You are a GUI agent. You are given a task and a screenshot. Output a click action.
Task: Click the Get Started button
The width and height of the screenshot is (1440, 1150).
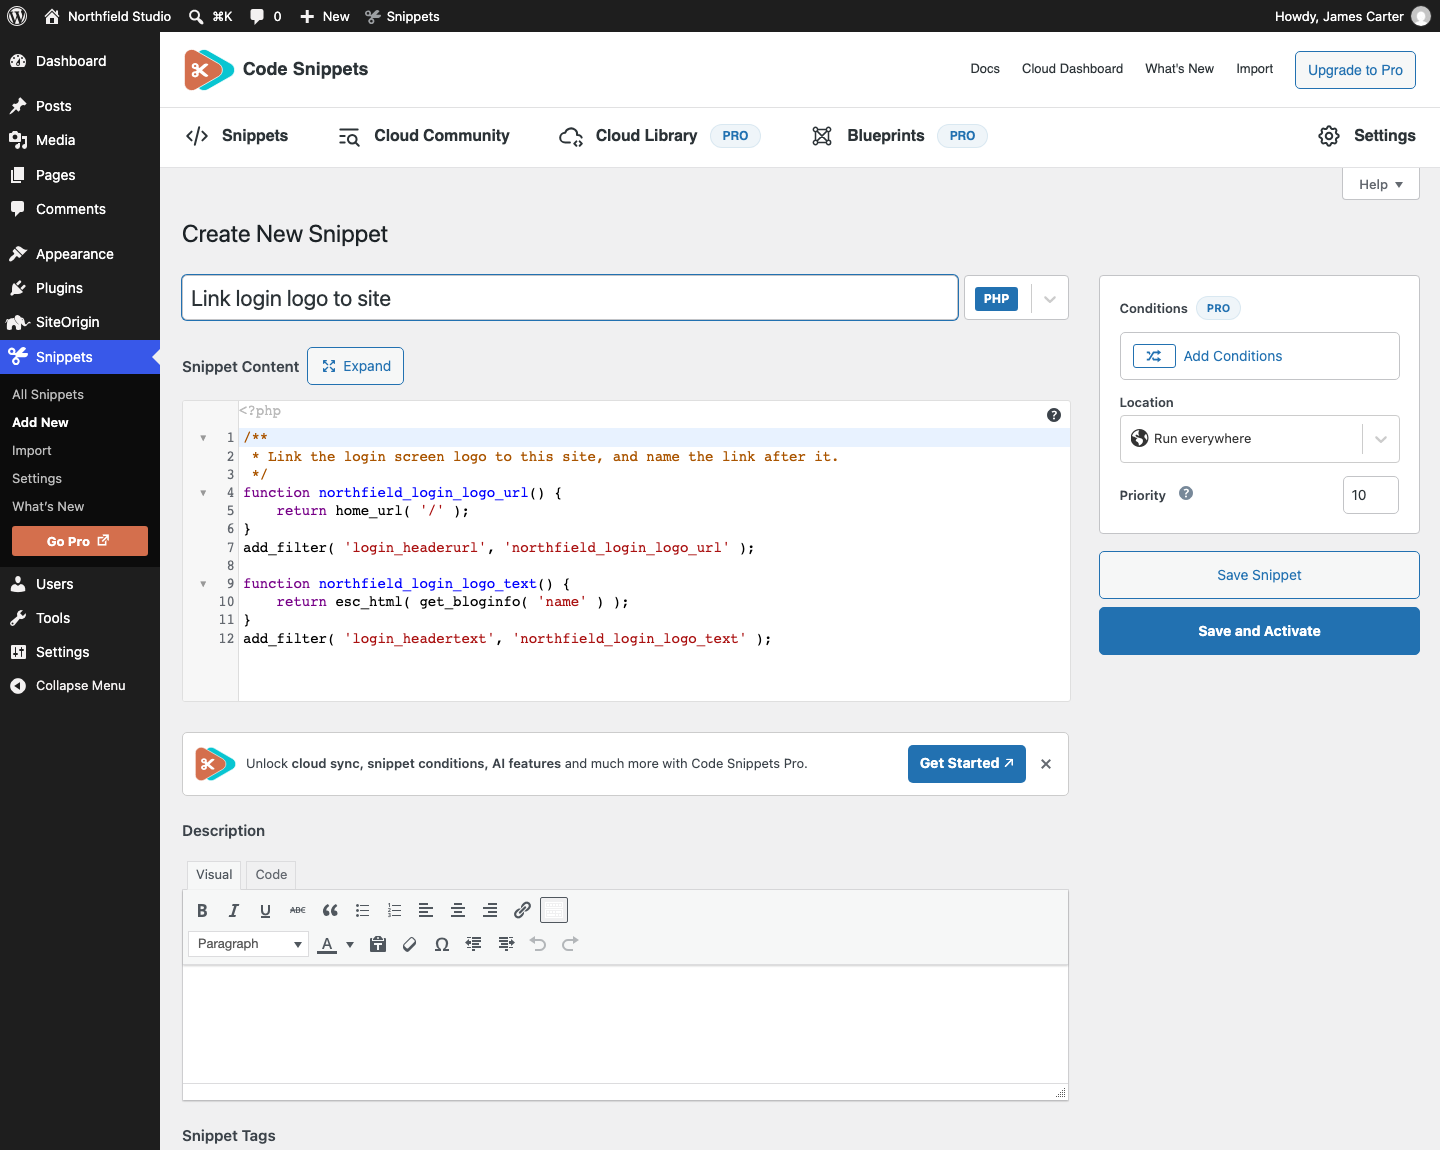(x=967, y=764)
